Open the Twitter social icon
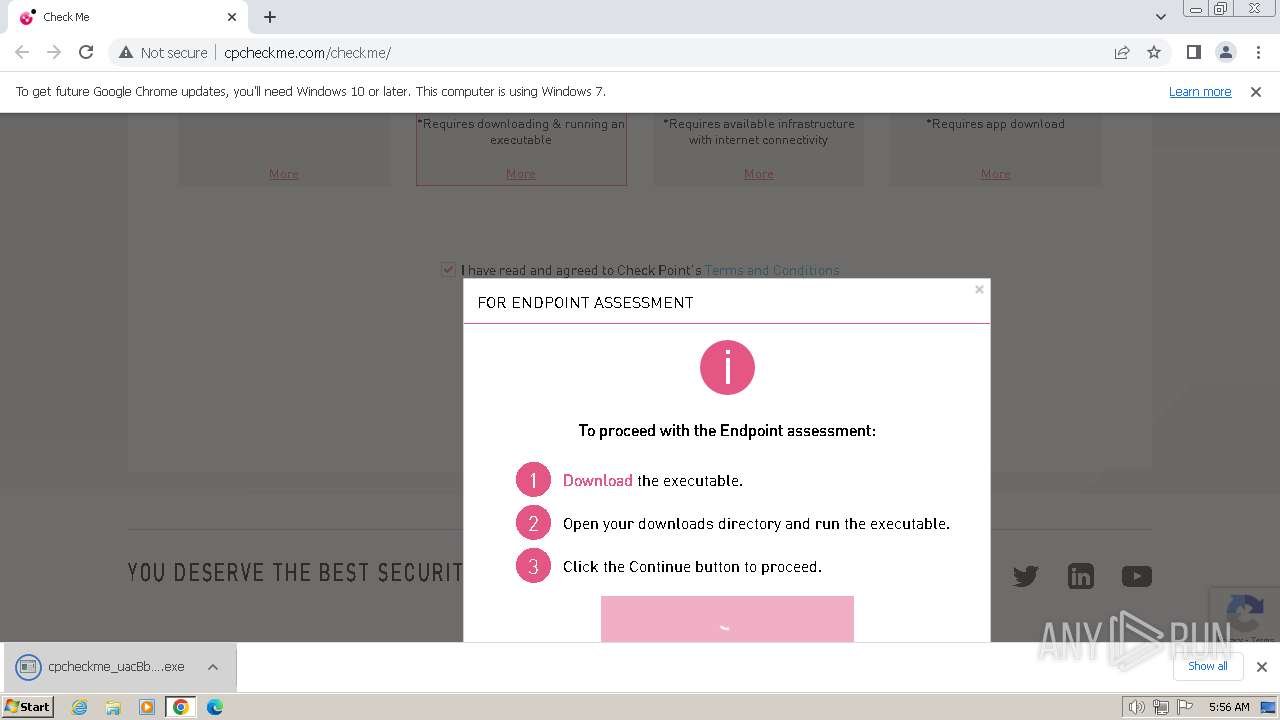 click(x=1025, y=576)
